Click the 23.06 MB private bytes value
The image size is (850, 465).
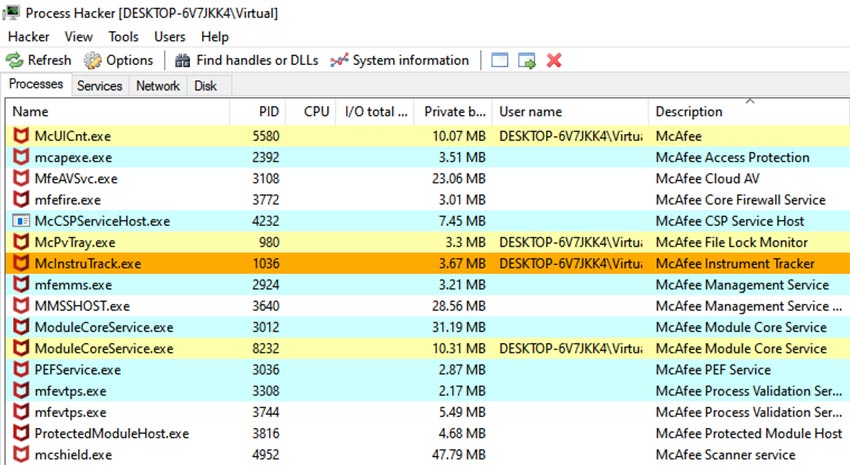459,179
